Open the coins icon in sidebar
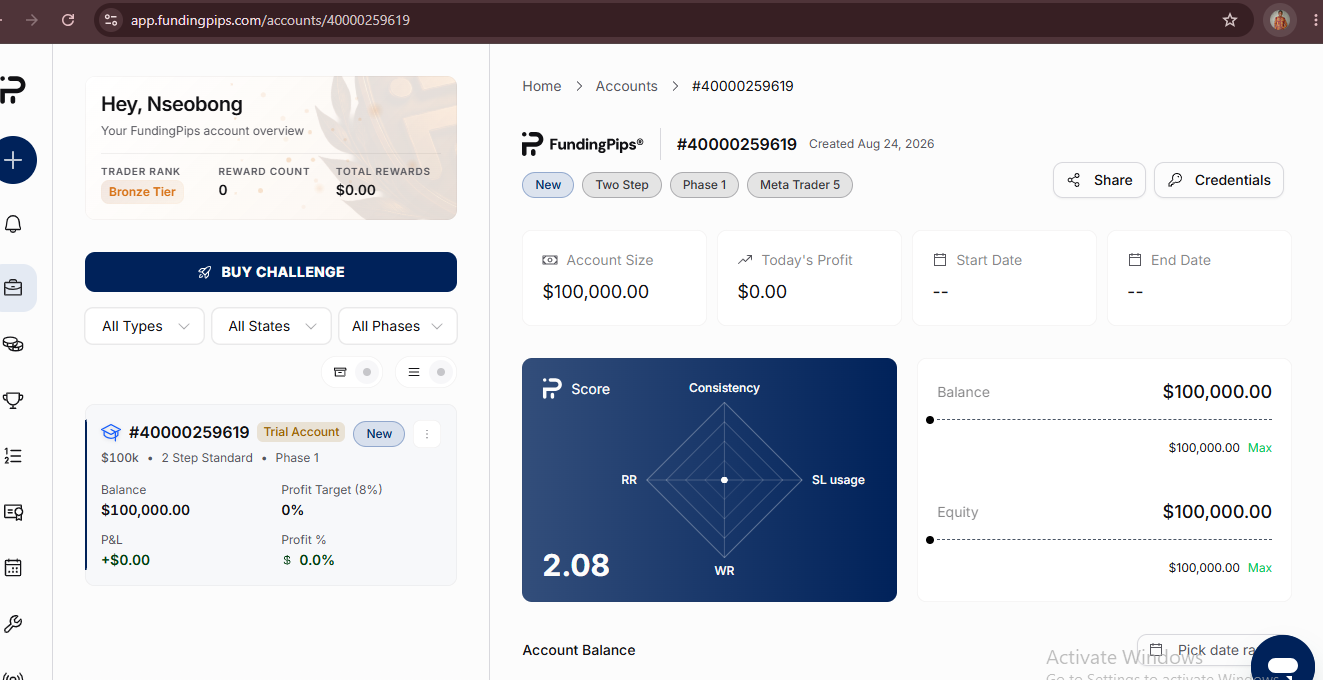Screen dimensions: 1323x680 coord(13,344)
